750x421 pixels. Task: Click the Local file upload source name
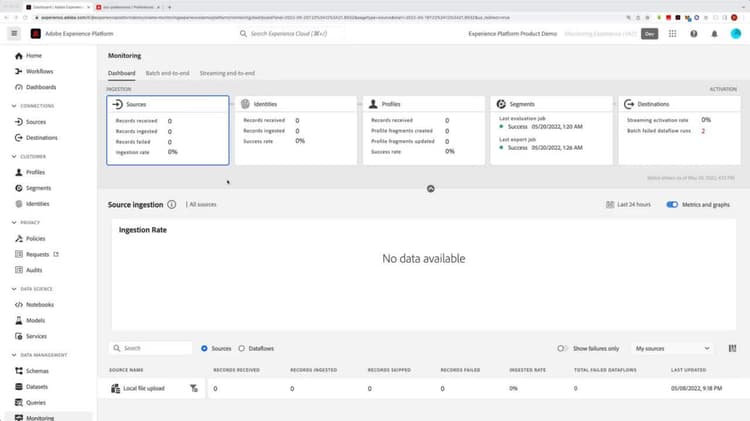click(x=143, y=388)
